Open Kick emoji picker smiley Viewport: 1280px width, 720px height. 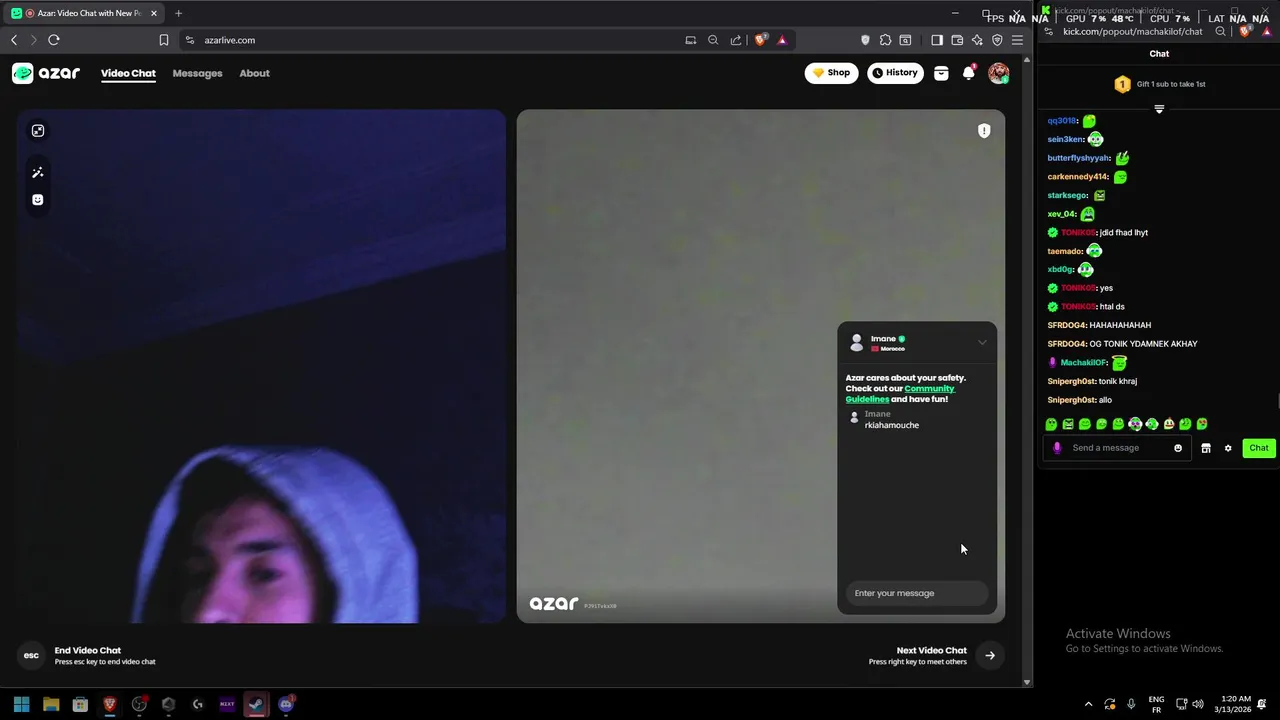[x=1178, y=448]
